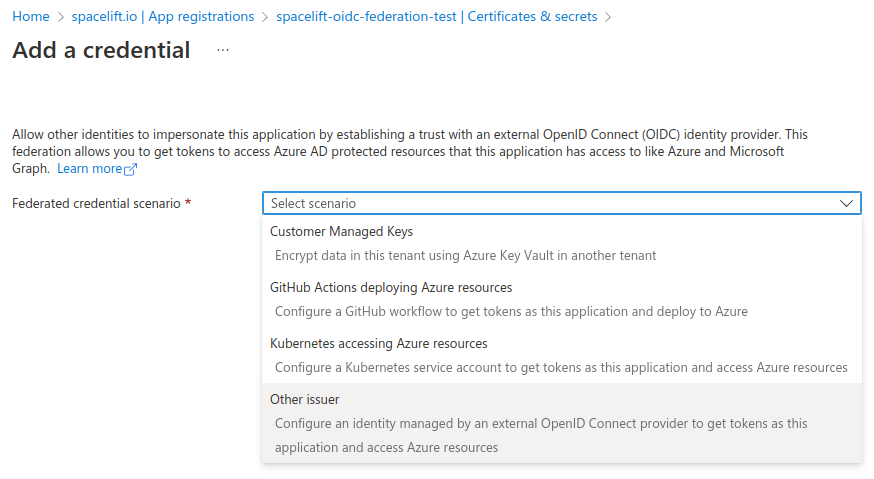Click the Configure a GitHub workflow description
The width and height of the screenshot is (874, 479).
[x=511, y=311]
